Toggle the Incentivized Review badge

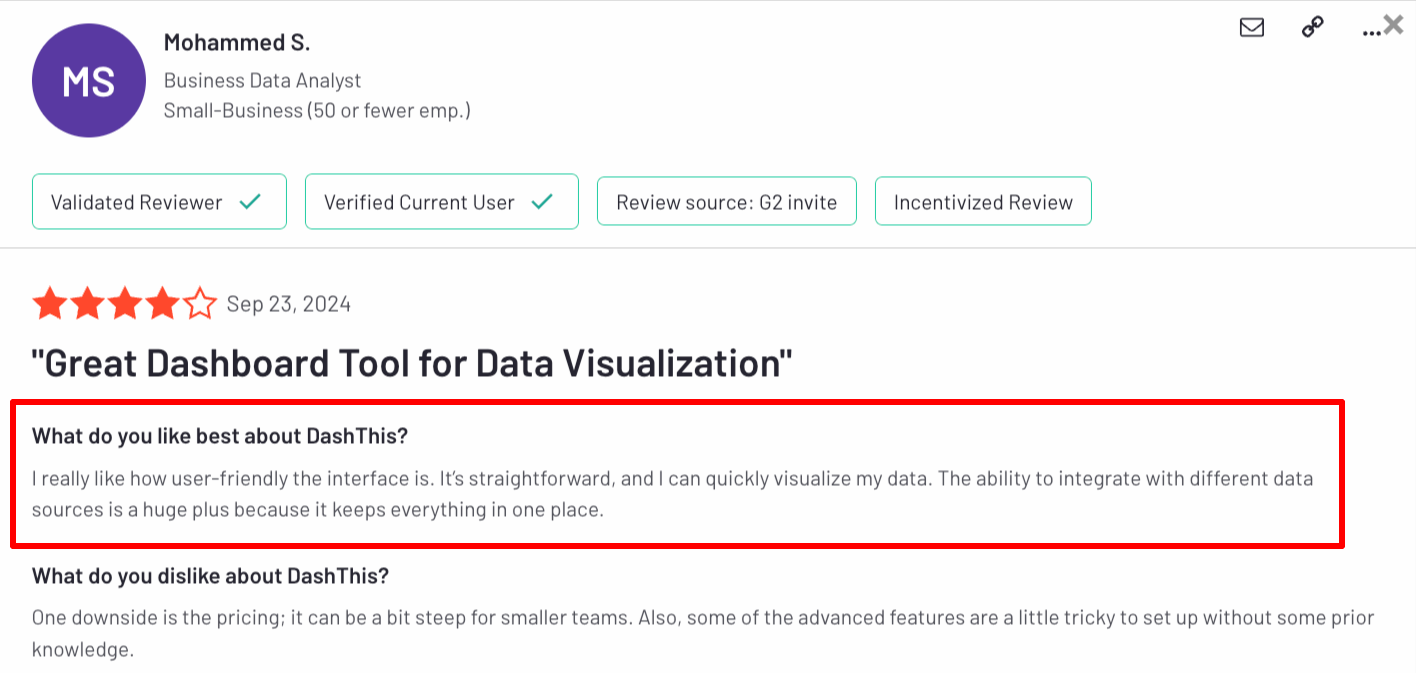click(982, 201)
